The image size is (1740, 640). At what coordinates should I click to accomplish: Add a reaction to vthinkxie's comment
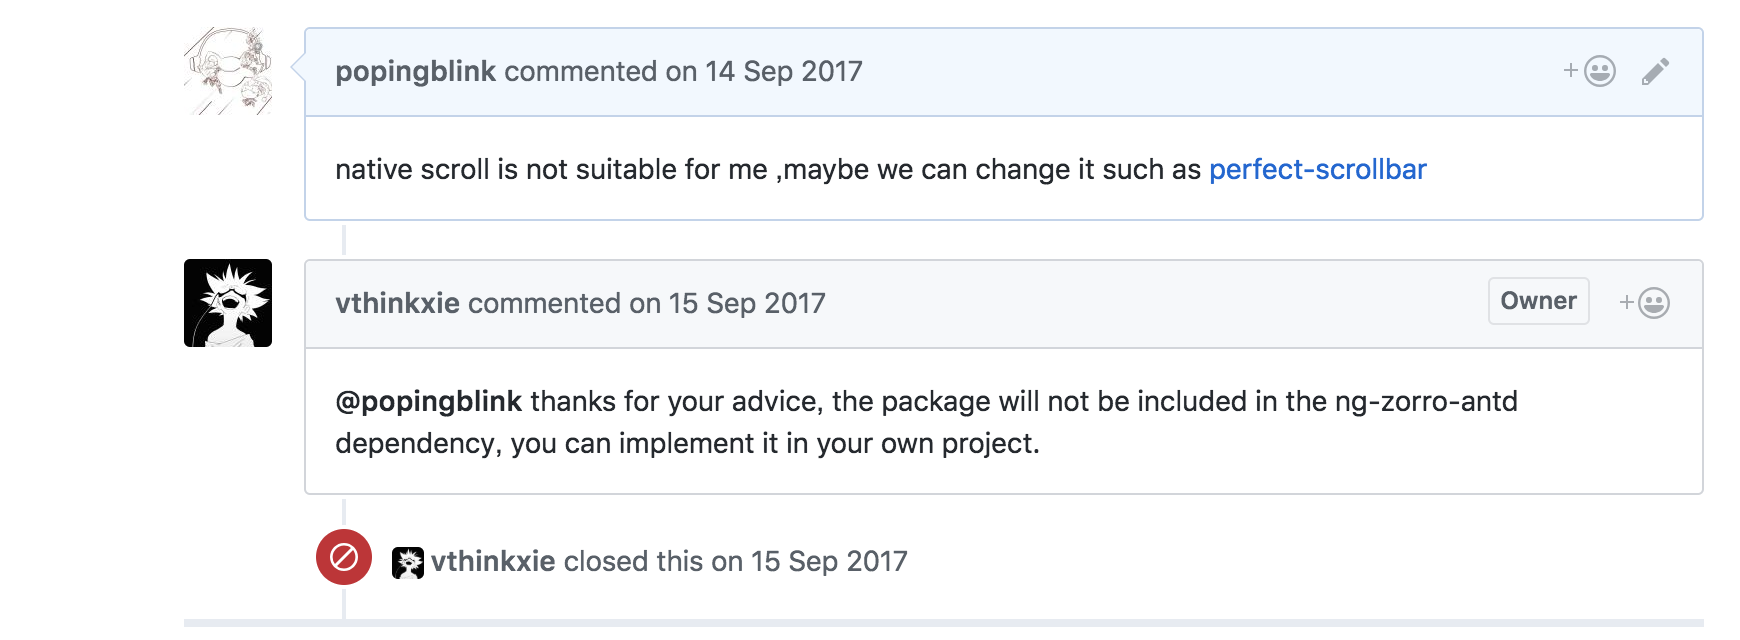click(x=1645, y=303)
